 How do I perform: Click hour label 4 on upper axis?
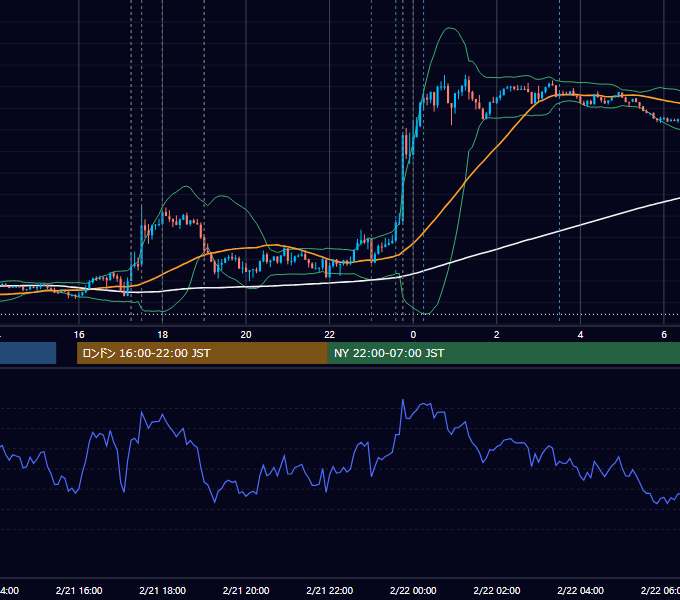click(580, 335)
